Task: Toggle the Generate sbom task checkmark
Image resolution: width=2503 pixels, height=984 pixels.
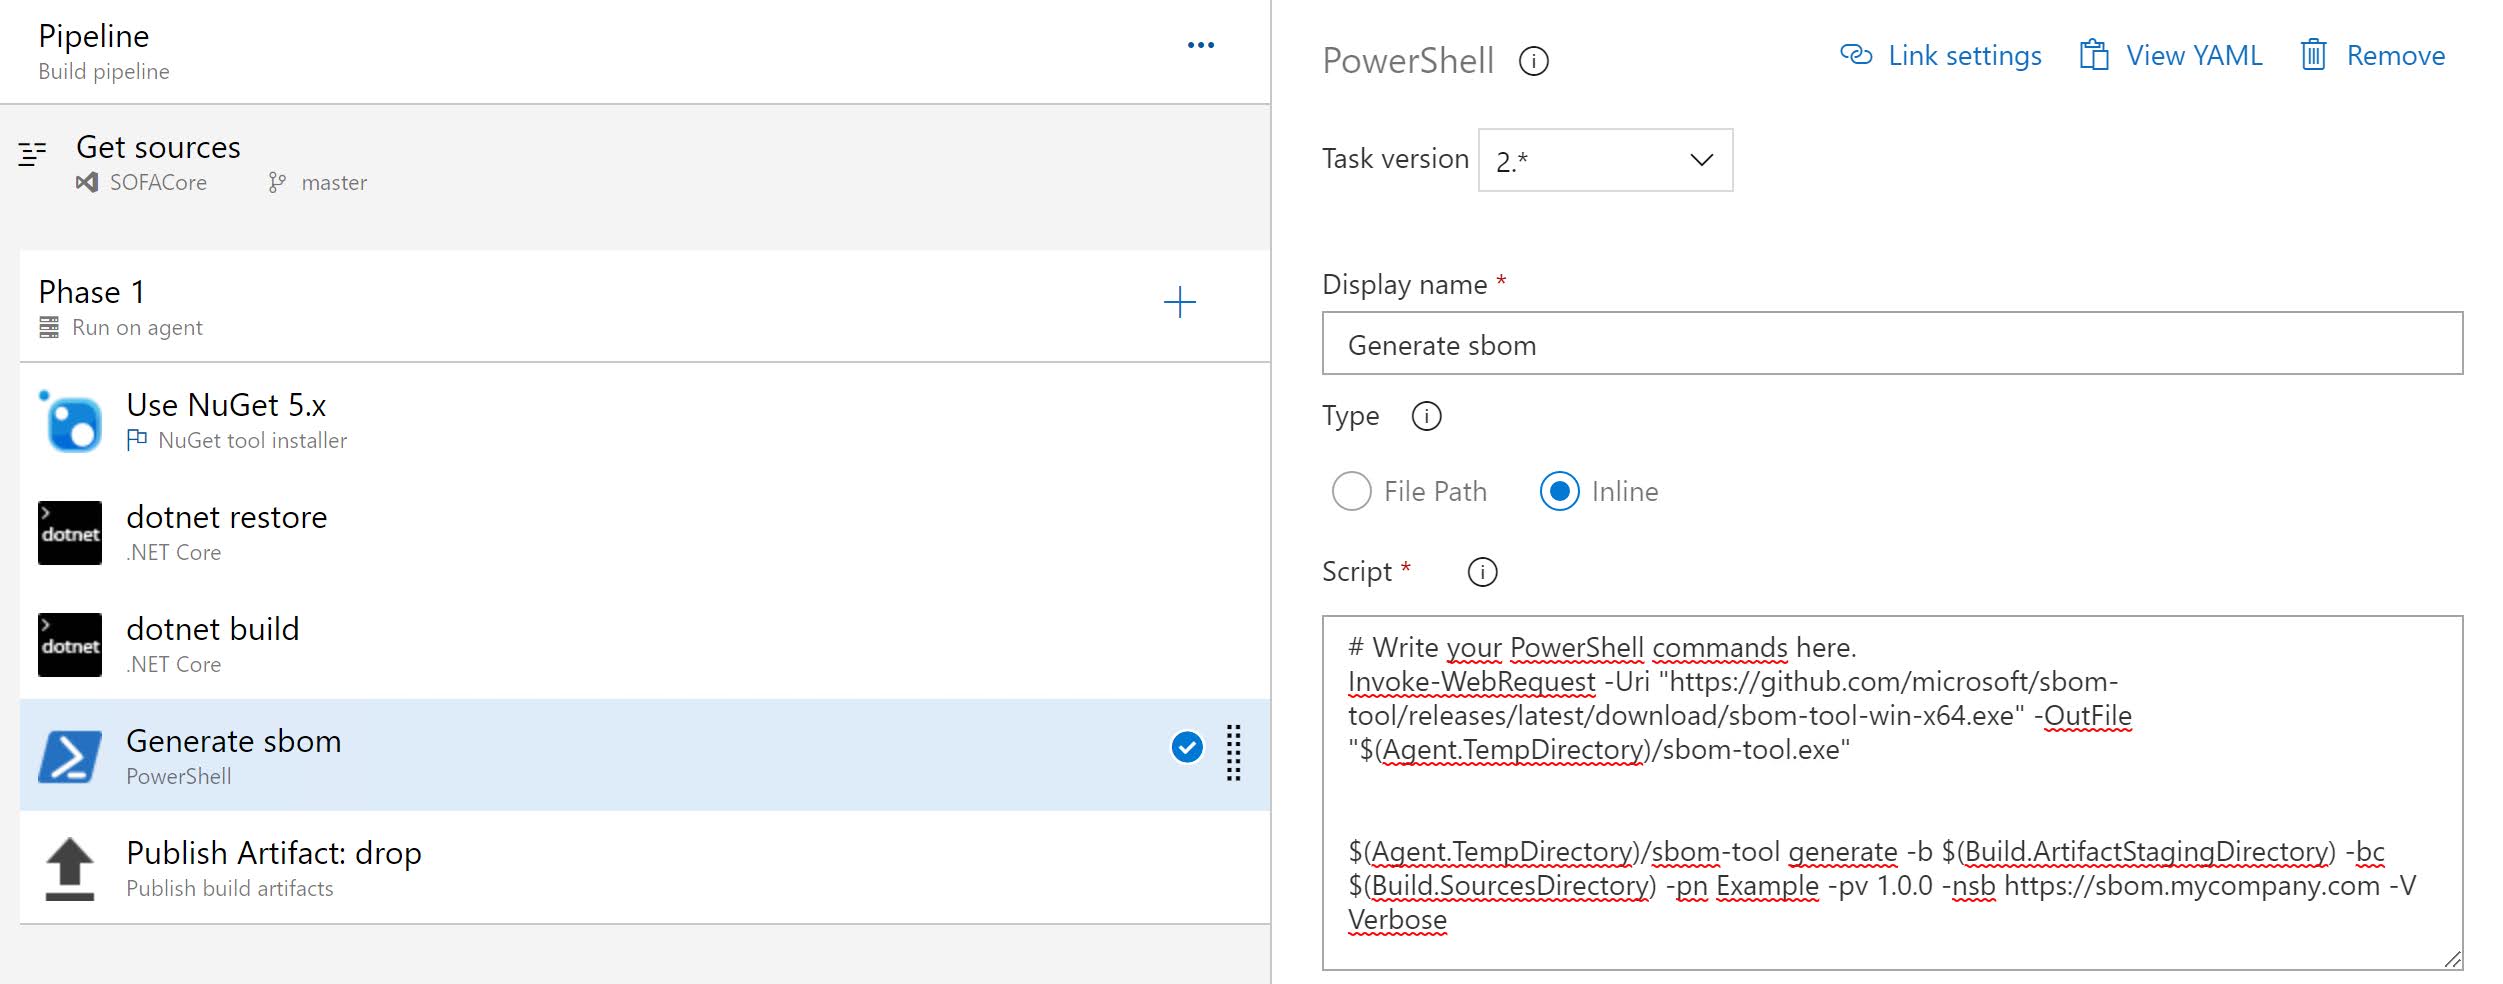Action: tap(1187, 747)
